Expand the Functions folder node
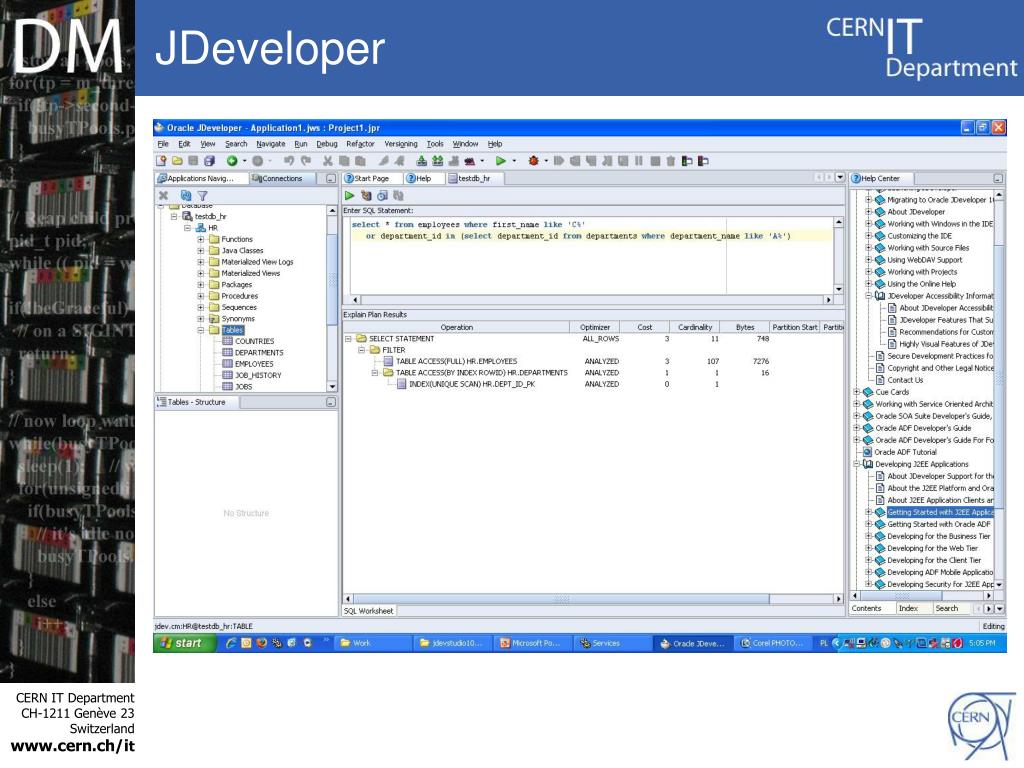1024x768 pixels. click(200, 239)
